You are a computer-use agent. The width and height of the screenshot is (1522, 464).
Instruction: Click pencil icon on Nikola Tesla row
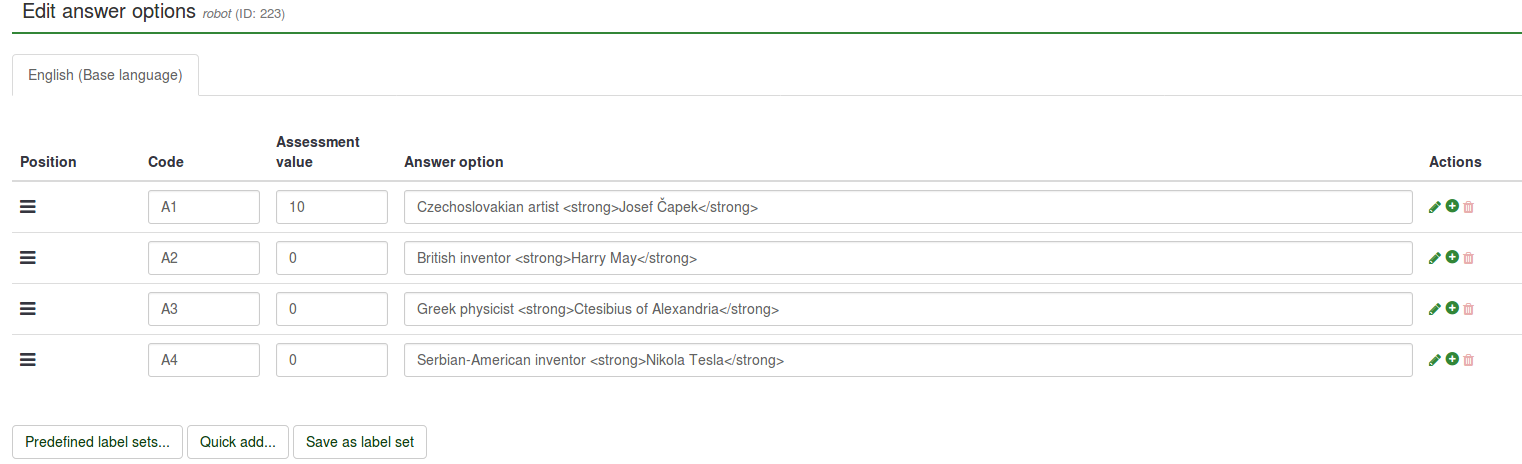(1435, 360)
